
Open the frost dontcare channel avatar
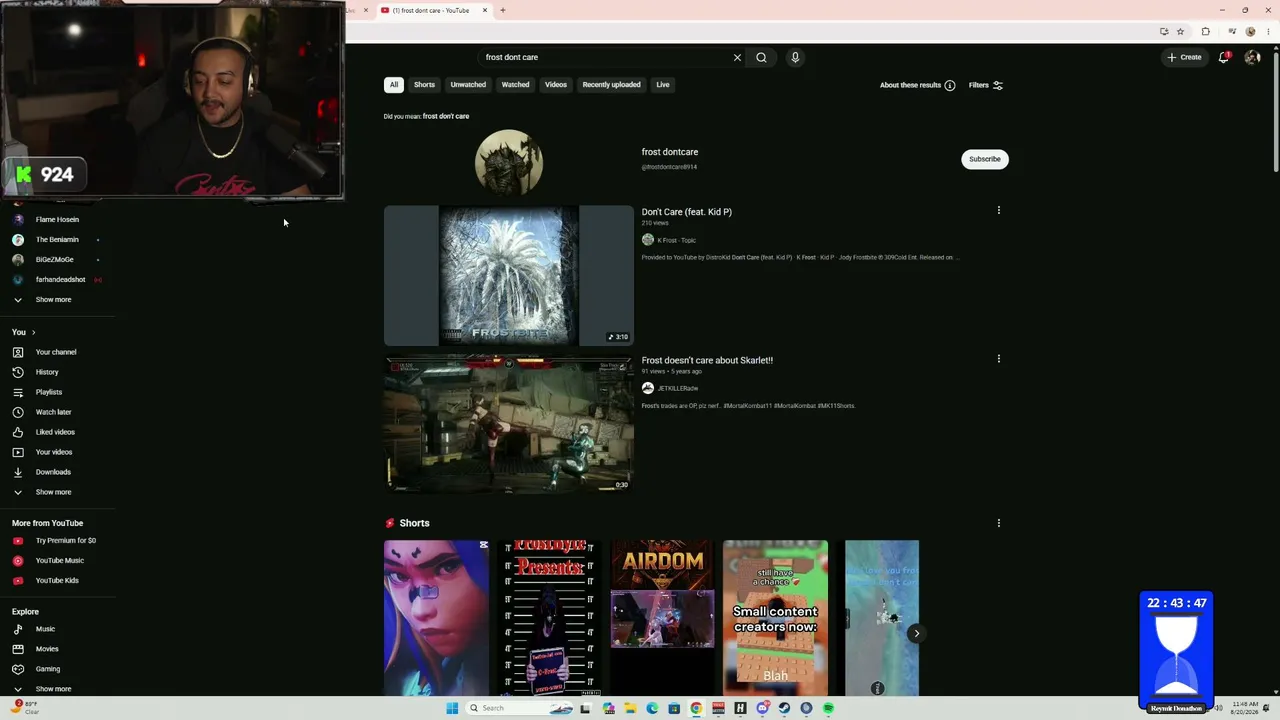click(x=509, y=162)
